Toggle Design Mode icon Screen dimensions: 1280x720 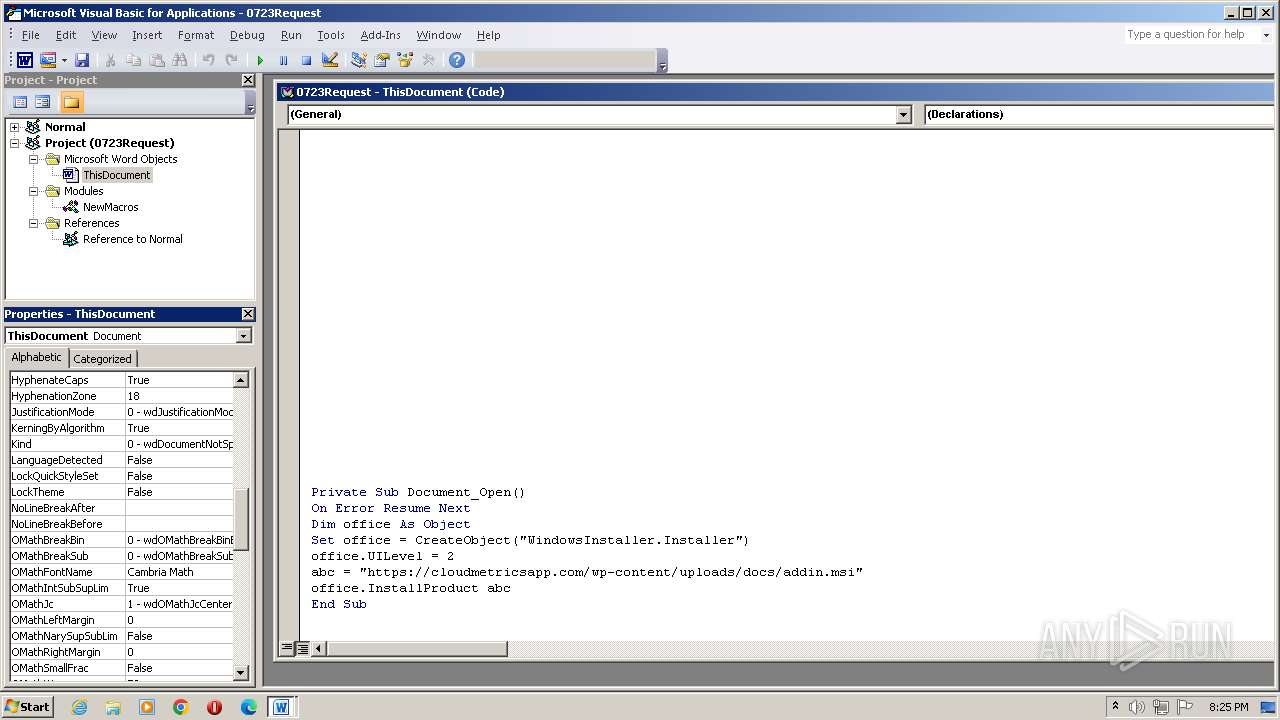click(x=330, y=61)
